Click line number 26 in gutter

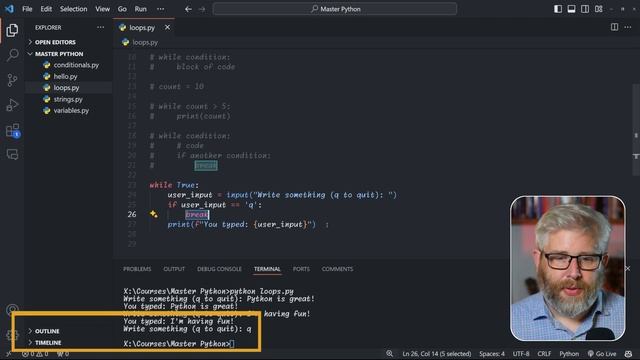coord(131,214)
